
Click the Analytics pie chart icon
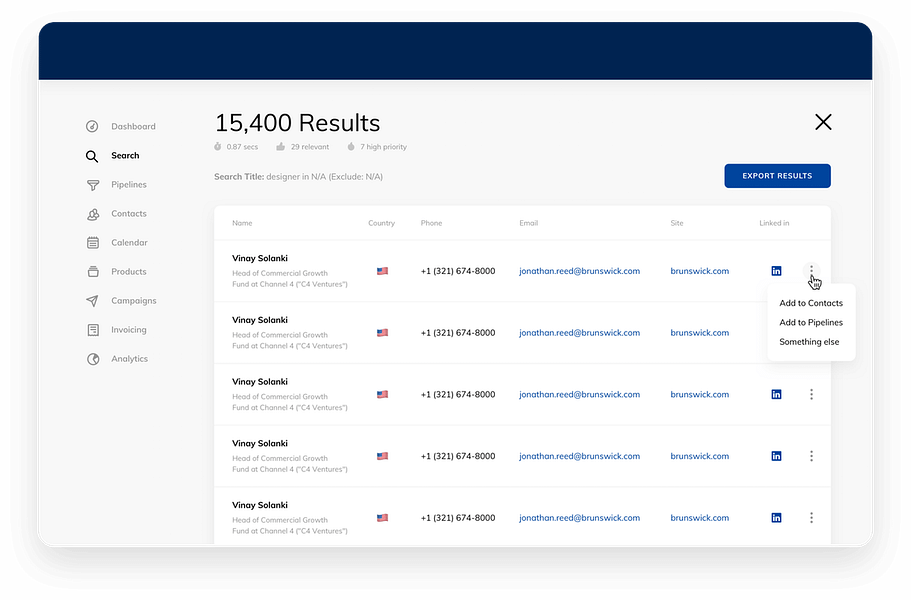(x=93, y=359)
